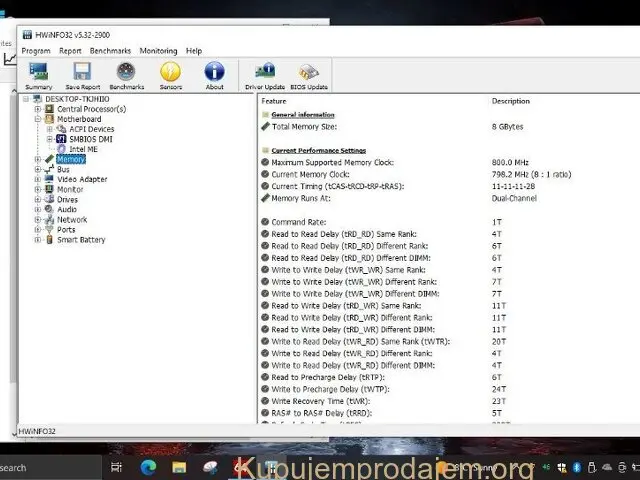Viewport: 640px width, 480px height.
Task: Expand the Drives tree node
Action: [38, 200]
